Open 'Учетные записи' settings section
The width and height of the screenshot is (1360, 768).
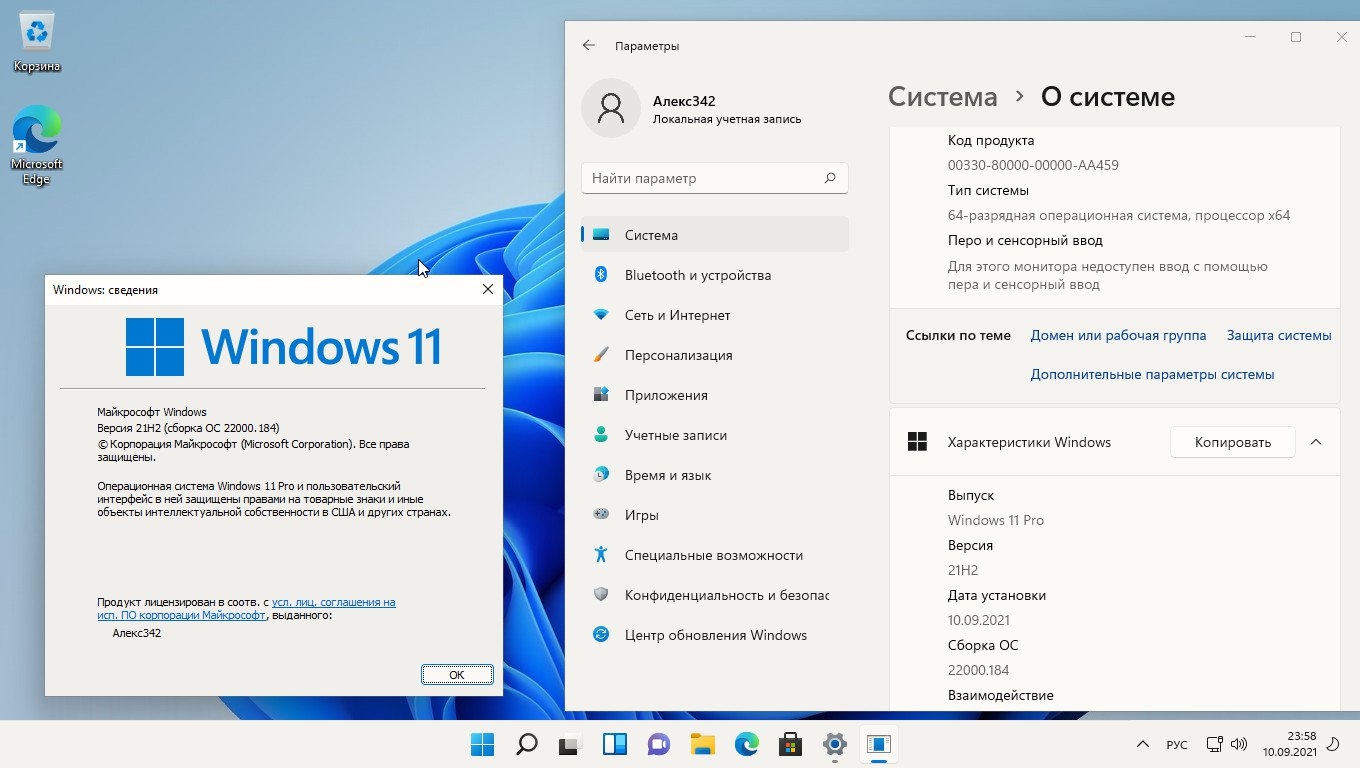714,435
